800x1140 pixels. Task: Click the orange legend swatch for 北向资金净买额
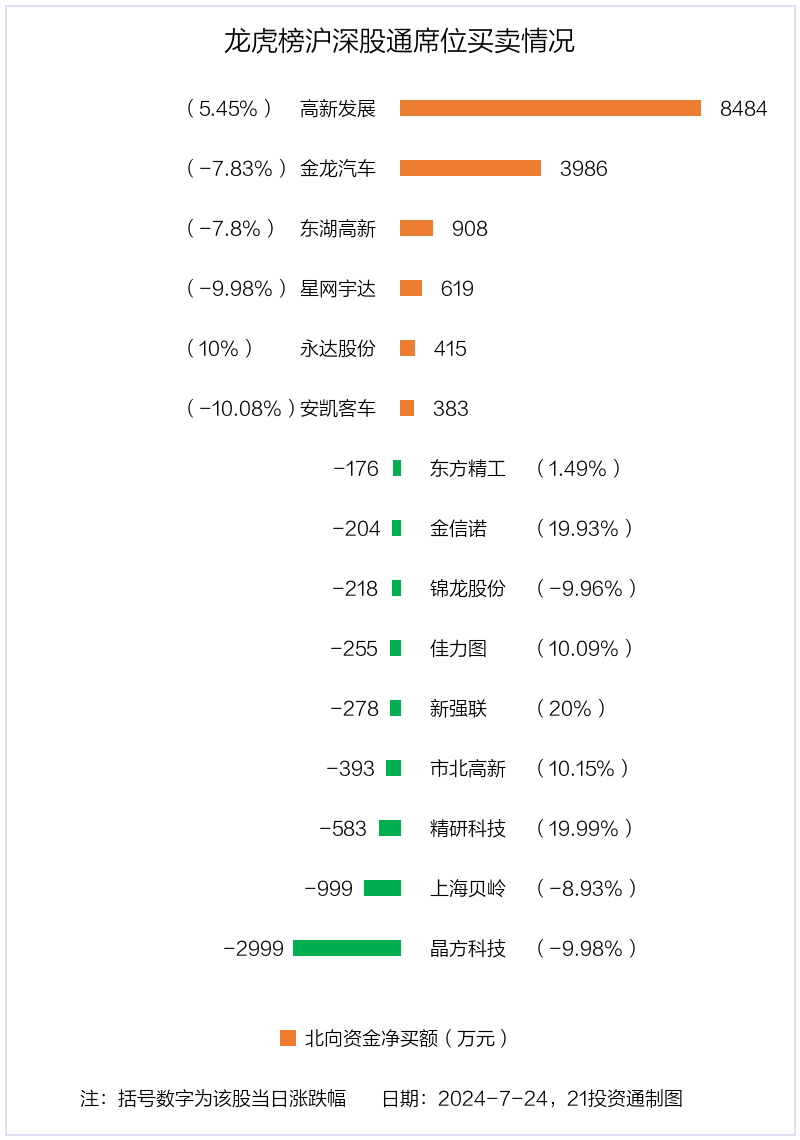pos(288,1038)
